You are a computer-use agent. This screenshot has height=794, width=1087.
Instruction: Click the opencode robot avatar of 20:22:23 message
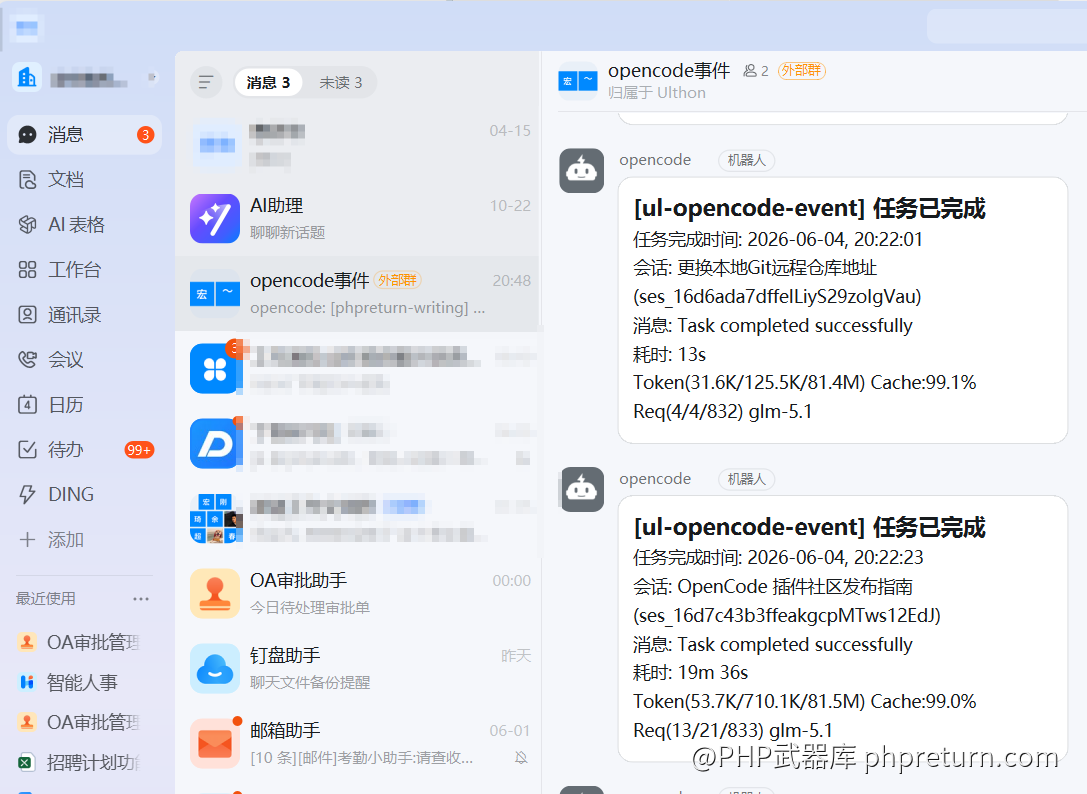pos(582,490)
